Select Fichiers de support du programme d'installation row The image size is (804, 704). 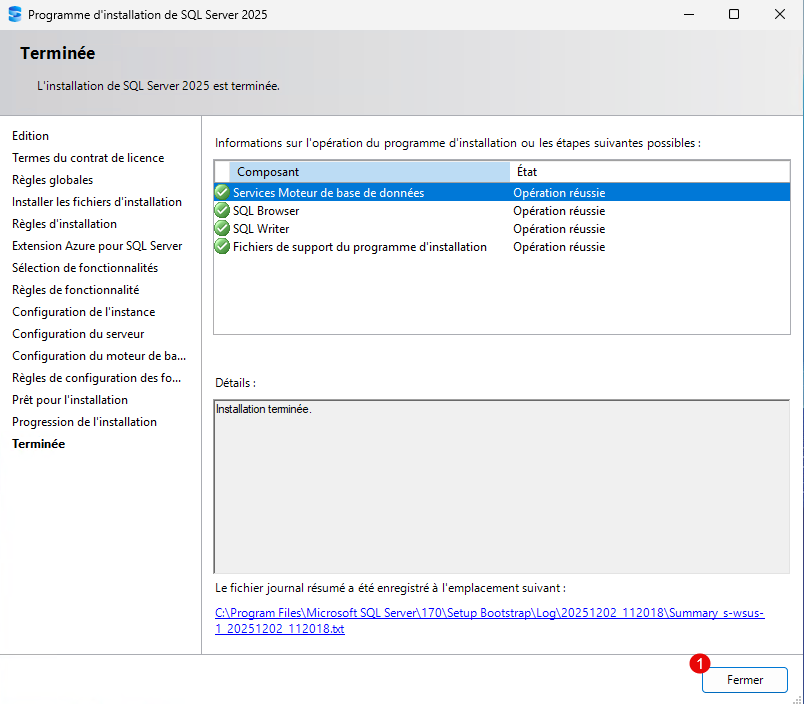tap(502, 247)
